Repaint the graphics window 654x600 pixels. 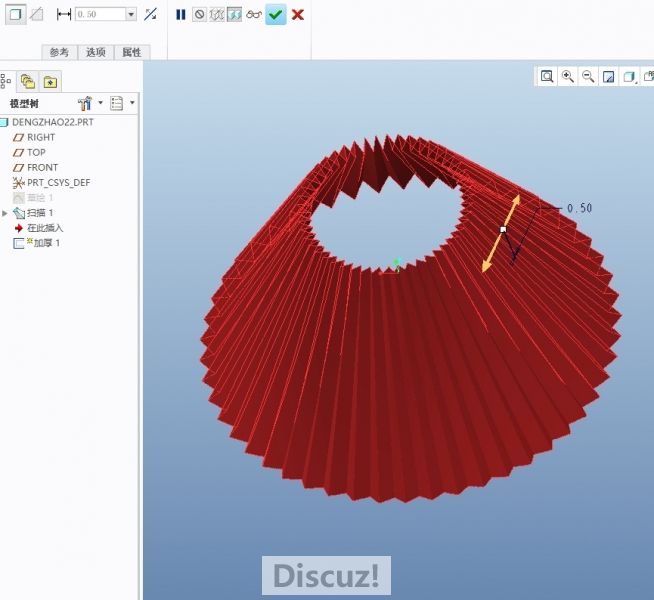608,76
